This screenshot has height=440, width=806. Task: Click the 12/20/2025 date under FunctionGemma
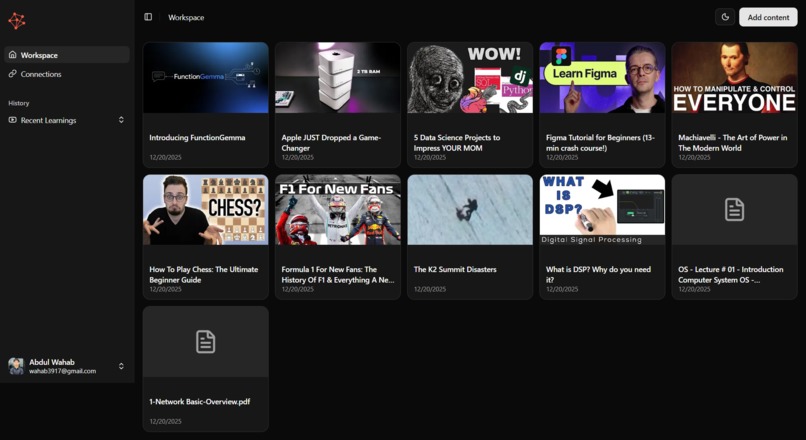pos(166,157)
